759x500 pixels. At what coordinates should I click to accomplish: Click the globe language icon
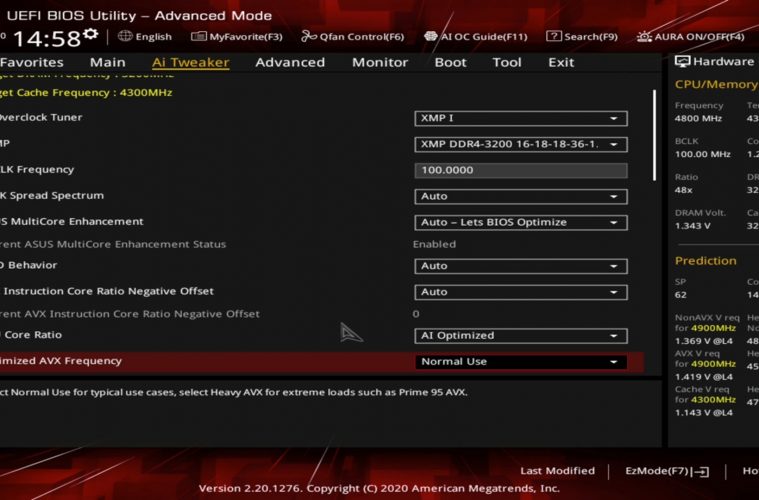pyautogui.click(x=125, y=36)
